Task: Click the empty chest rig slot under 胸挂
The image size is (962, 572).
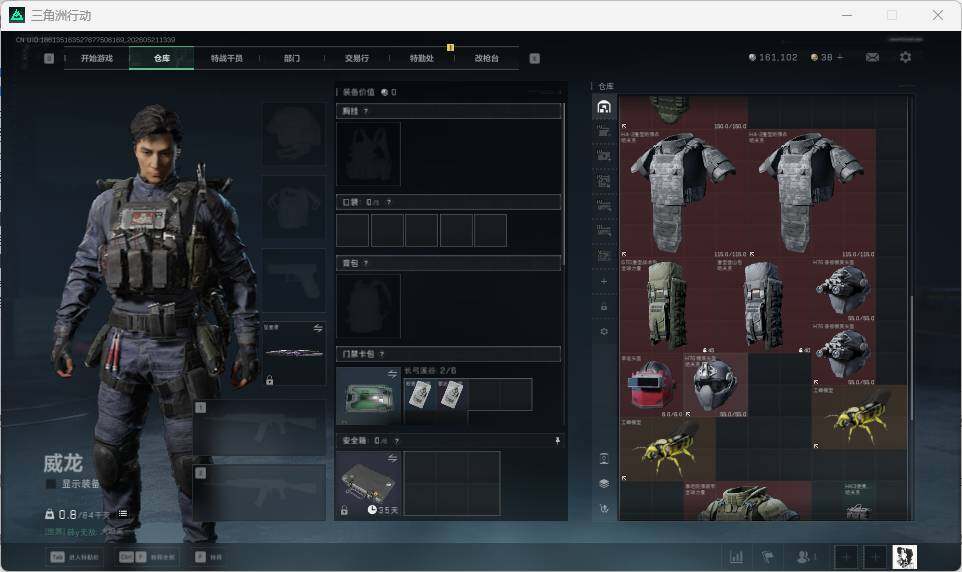Action: 368,153
